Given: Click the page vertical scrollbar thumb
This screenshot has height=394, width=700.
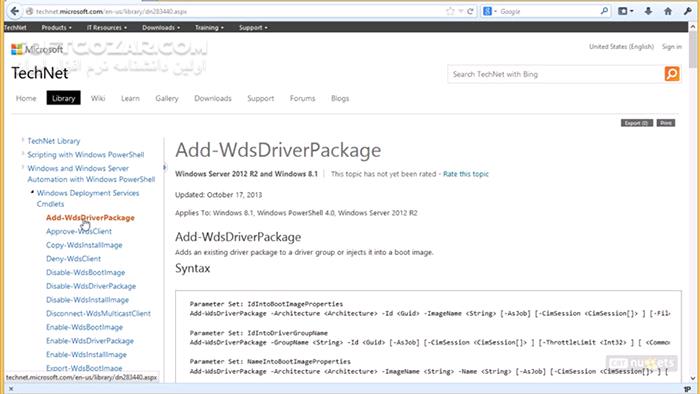Looking at the screenshot, I should [693, 50].
